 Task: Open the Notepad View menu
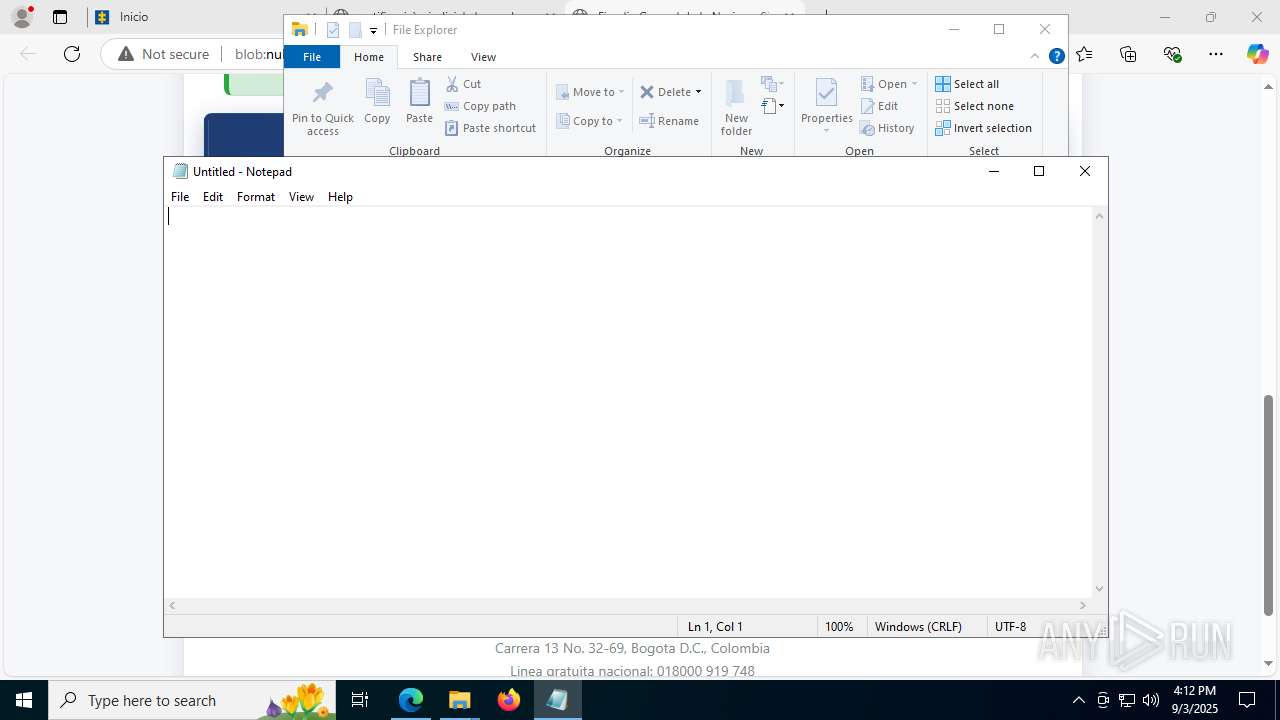[x=301, y=197]
